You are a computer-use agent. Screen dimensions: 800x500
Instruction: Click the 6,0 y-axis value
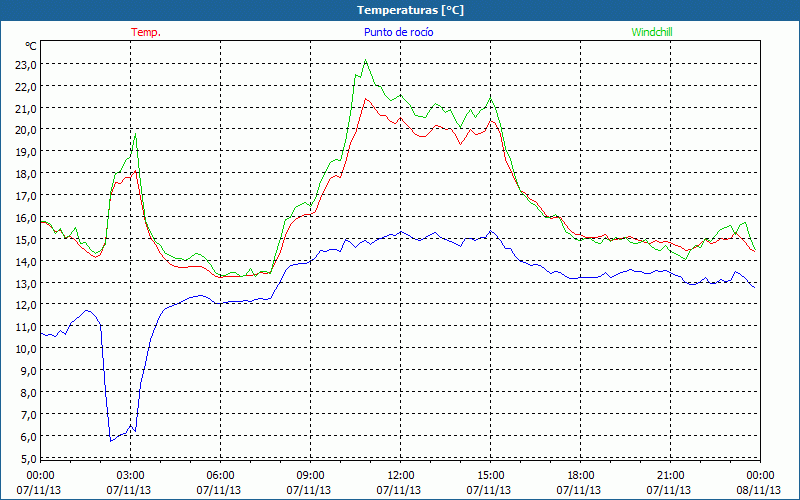click(x=29, y=437)
